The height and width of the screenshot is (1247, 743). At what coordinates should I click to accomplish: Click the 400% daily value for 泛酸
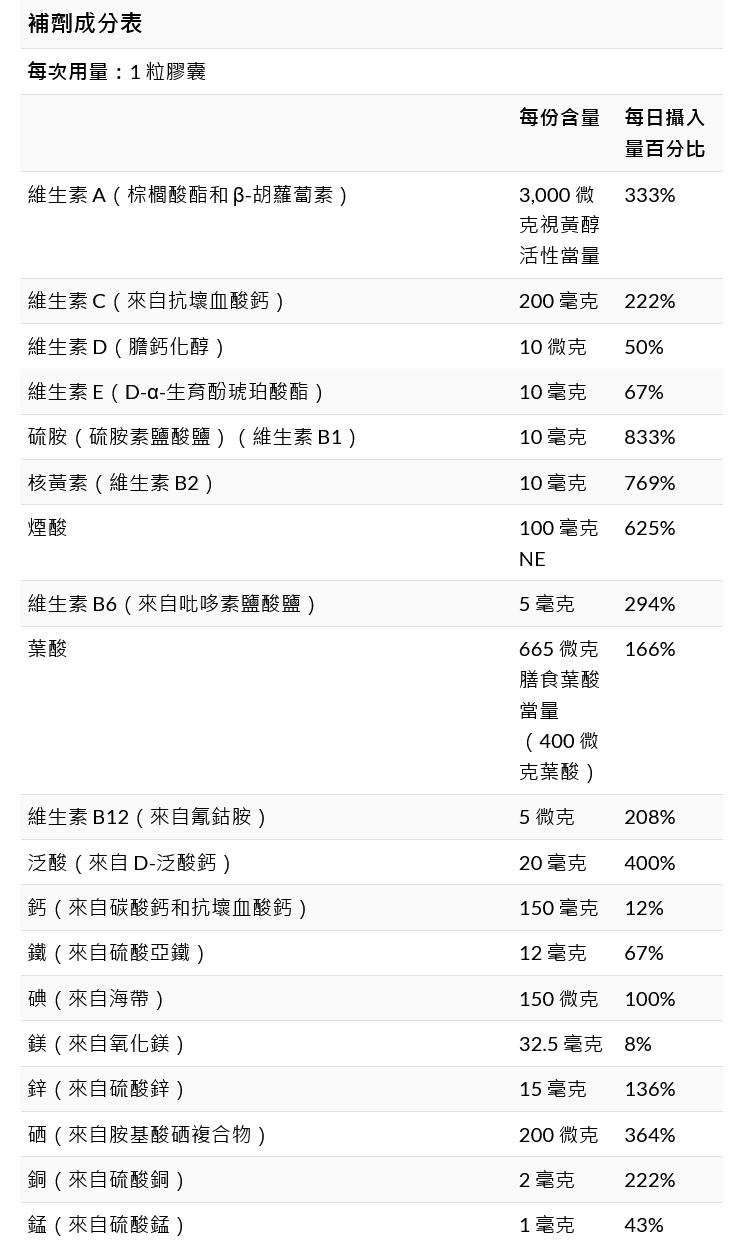650,862
